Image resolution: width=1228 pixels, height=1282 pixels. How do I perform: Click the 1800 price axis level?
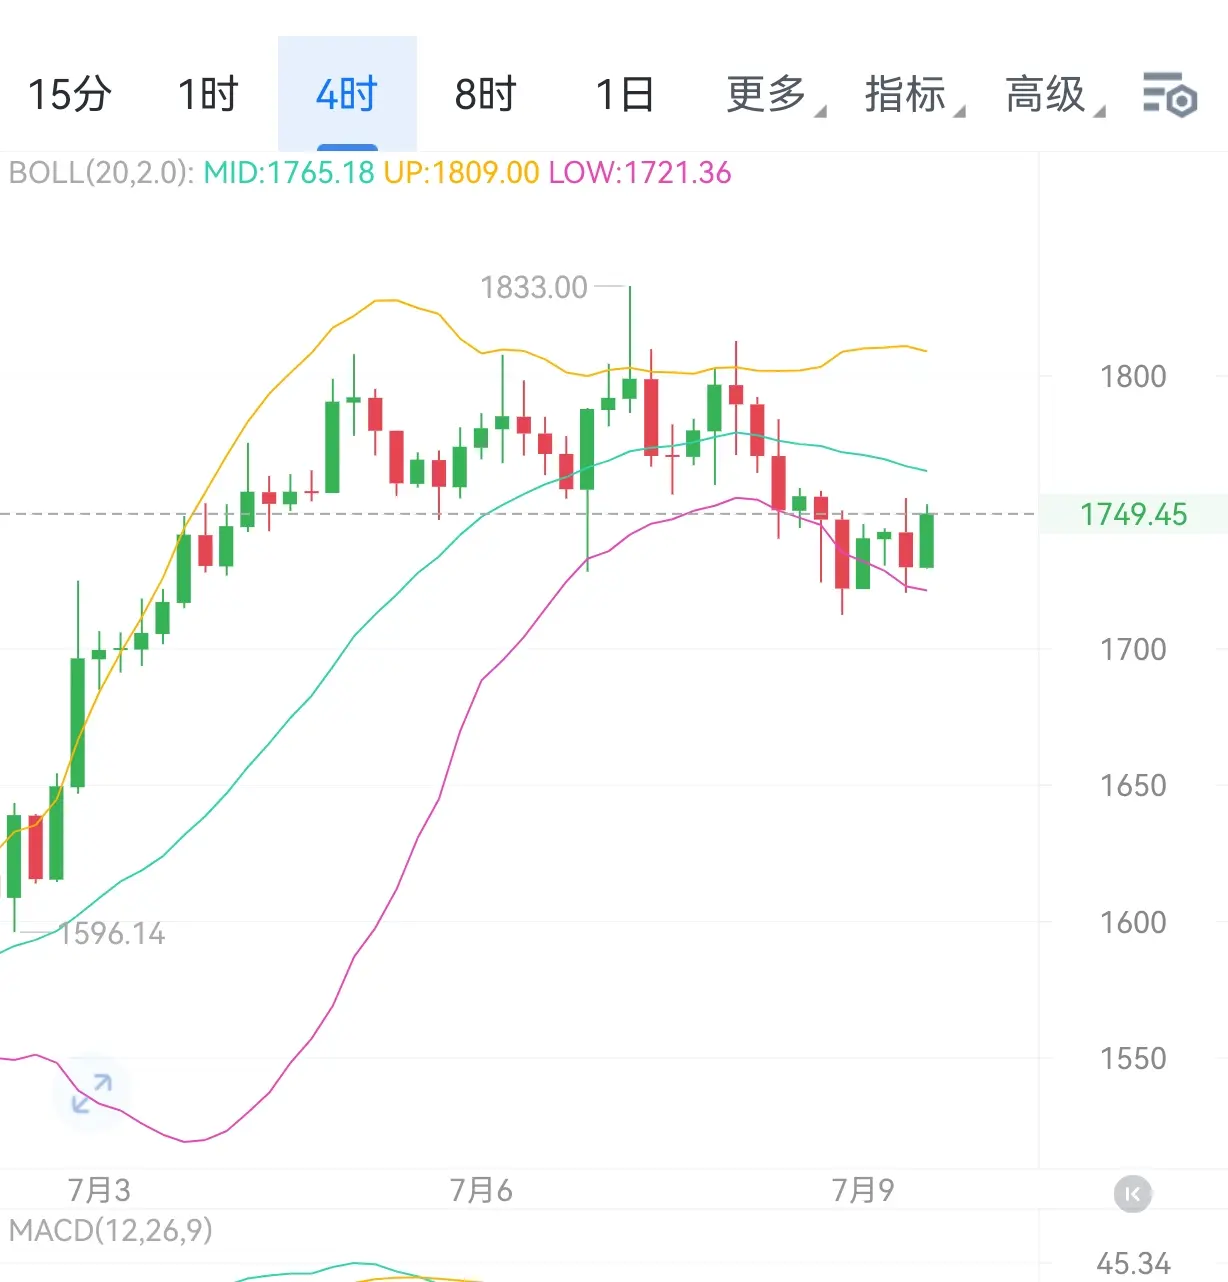(1133, 377)
